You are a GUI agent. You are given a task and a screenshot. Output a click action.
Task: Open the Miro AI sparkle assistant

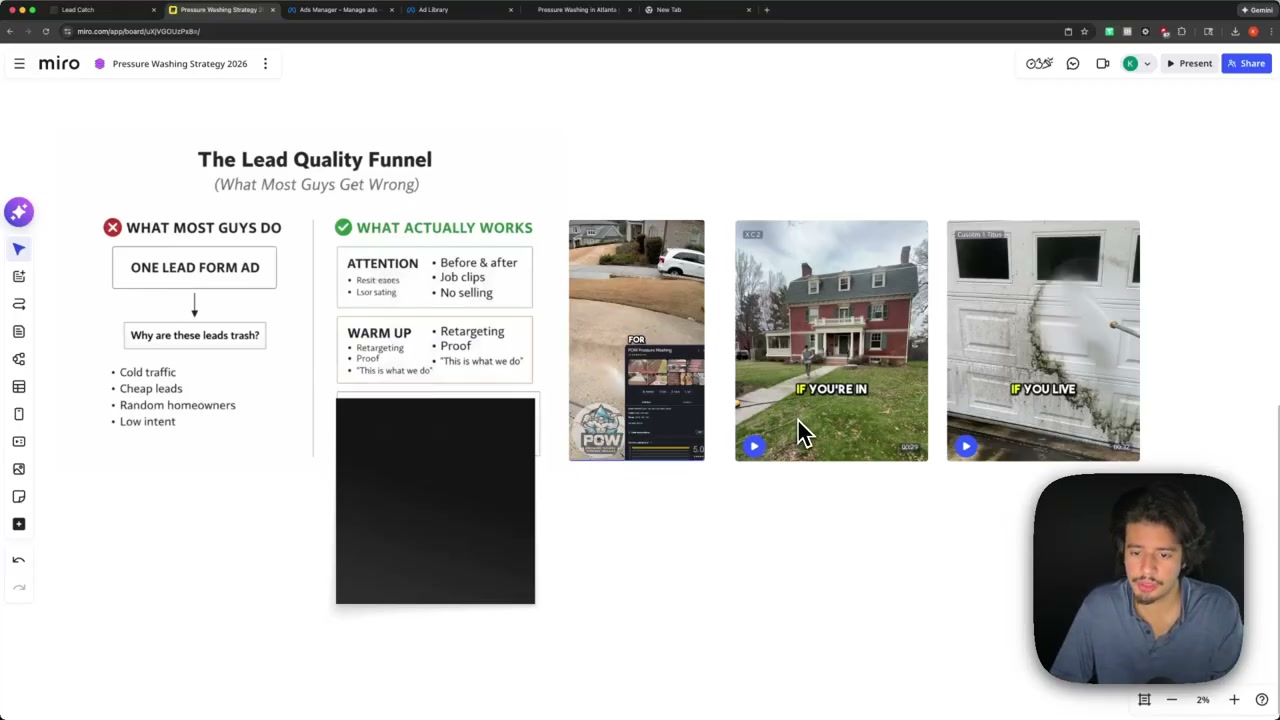click(x=19, y=212)
